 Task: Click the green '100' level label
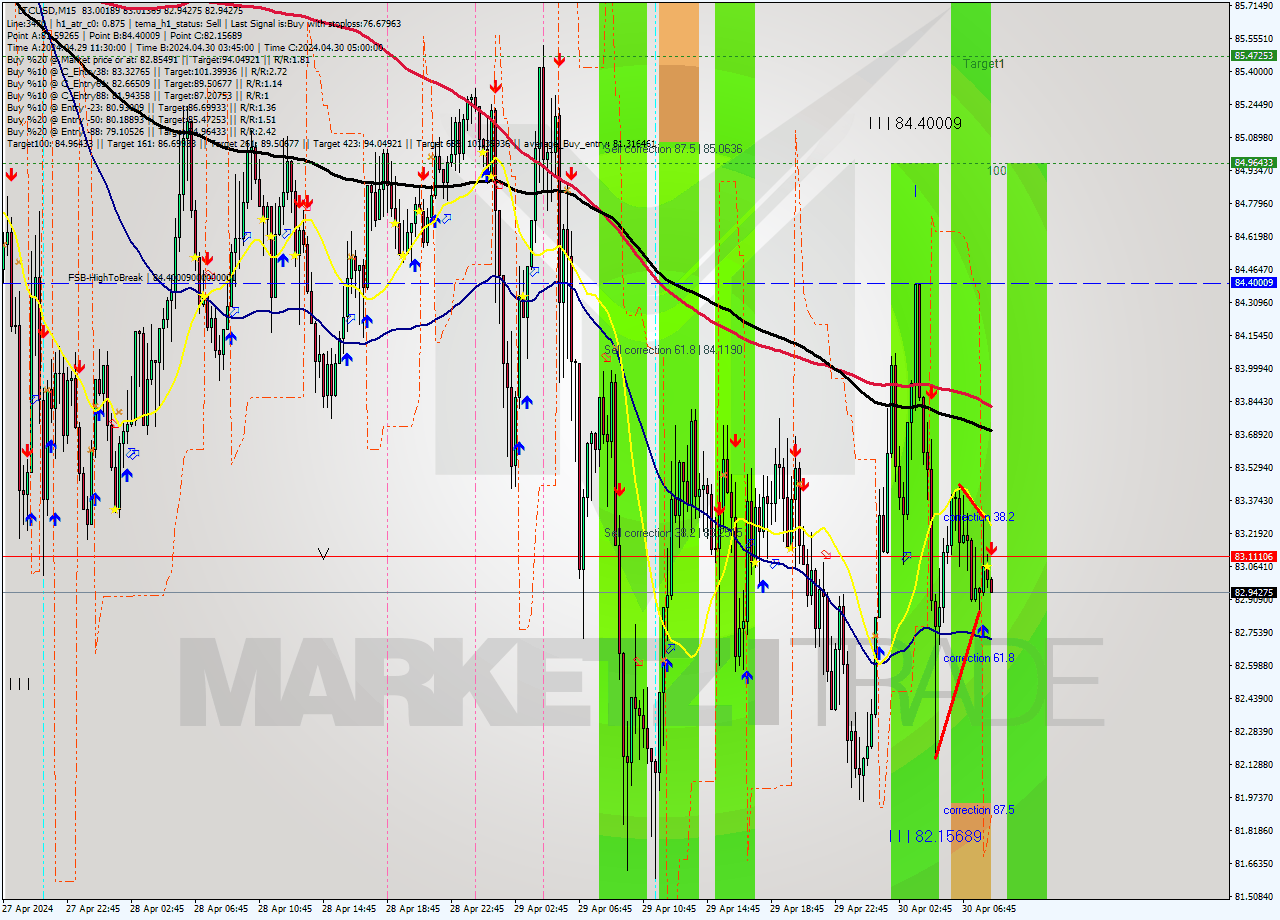click(997, 171)
